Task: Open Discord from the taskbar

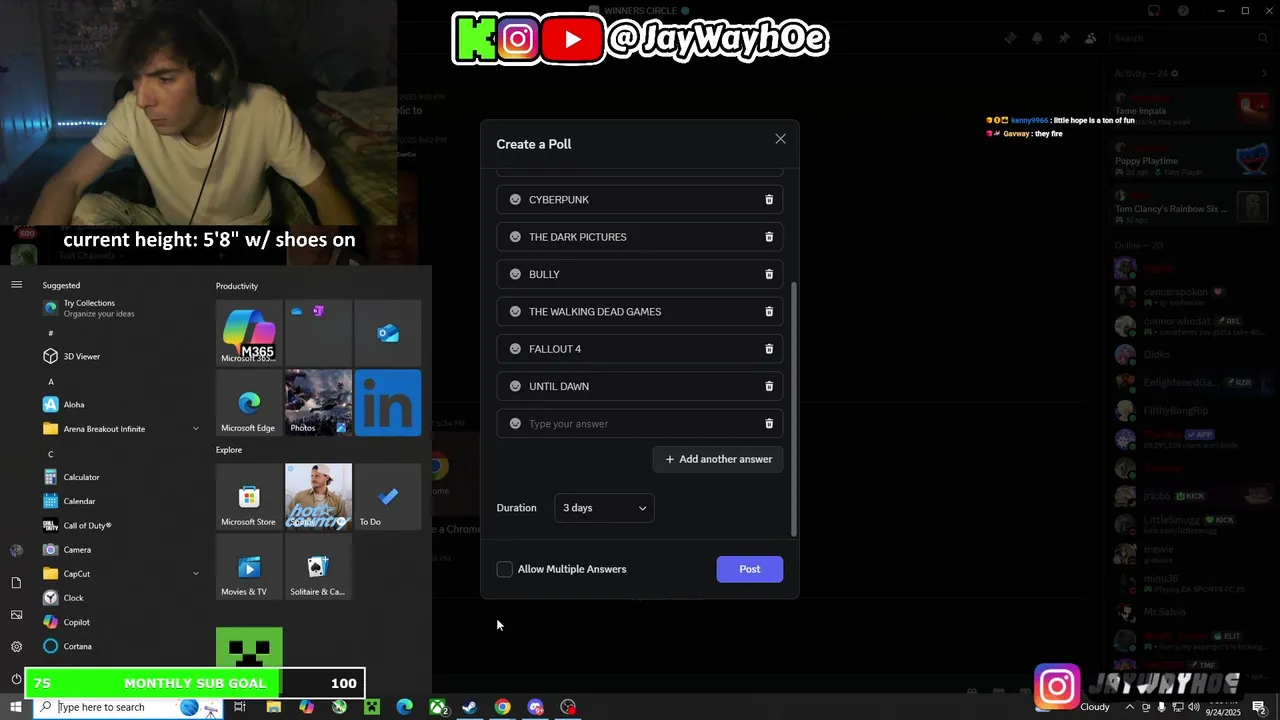Action: pos(536,707)
